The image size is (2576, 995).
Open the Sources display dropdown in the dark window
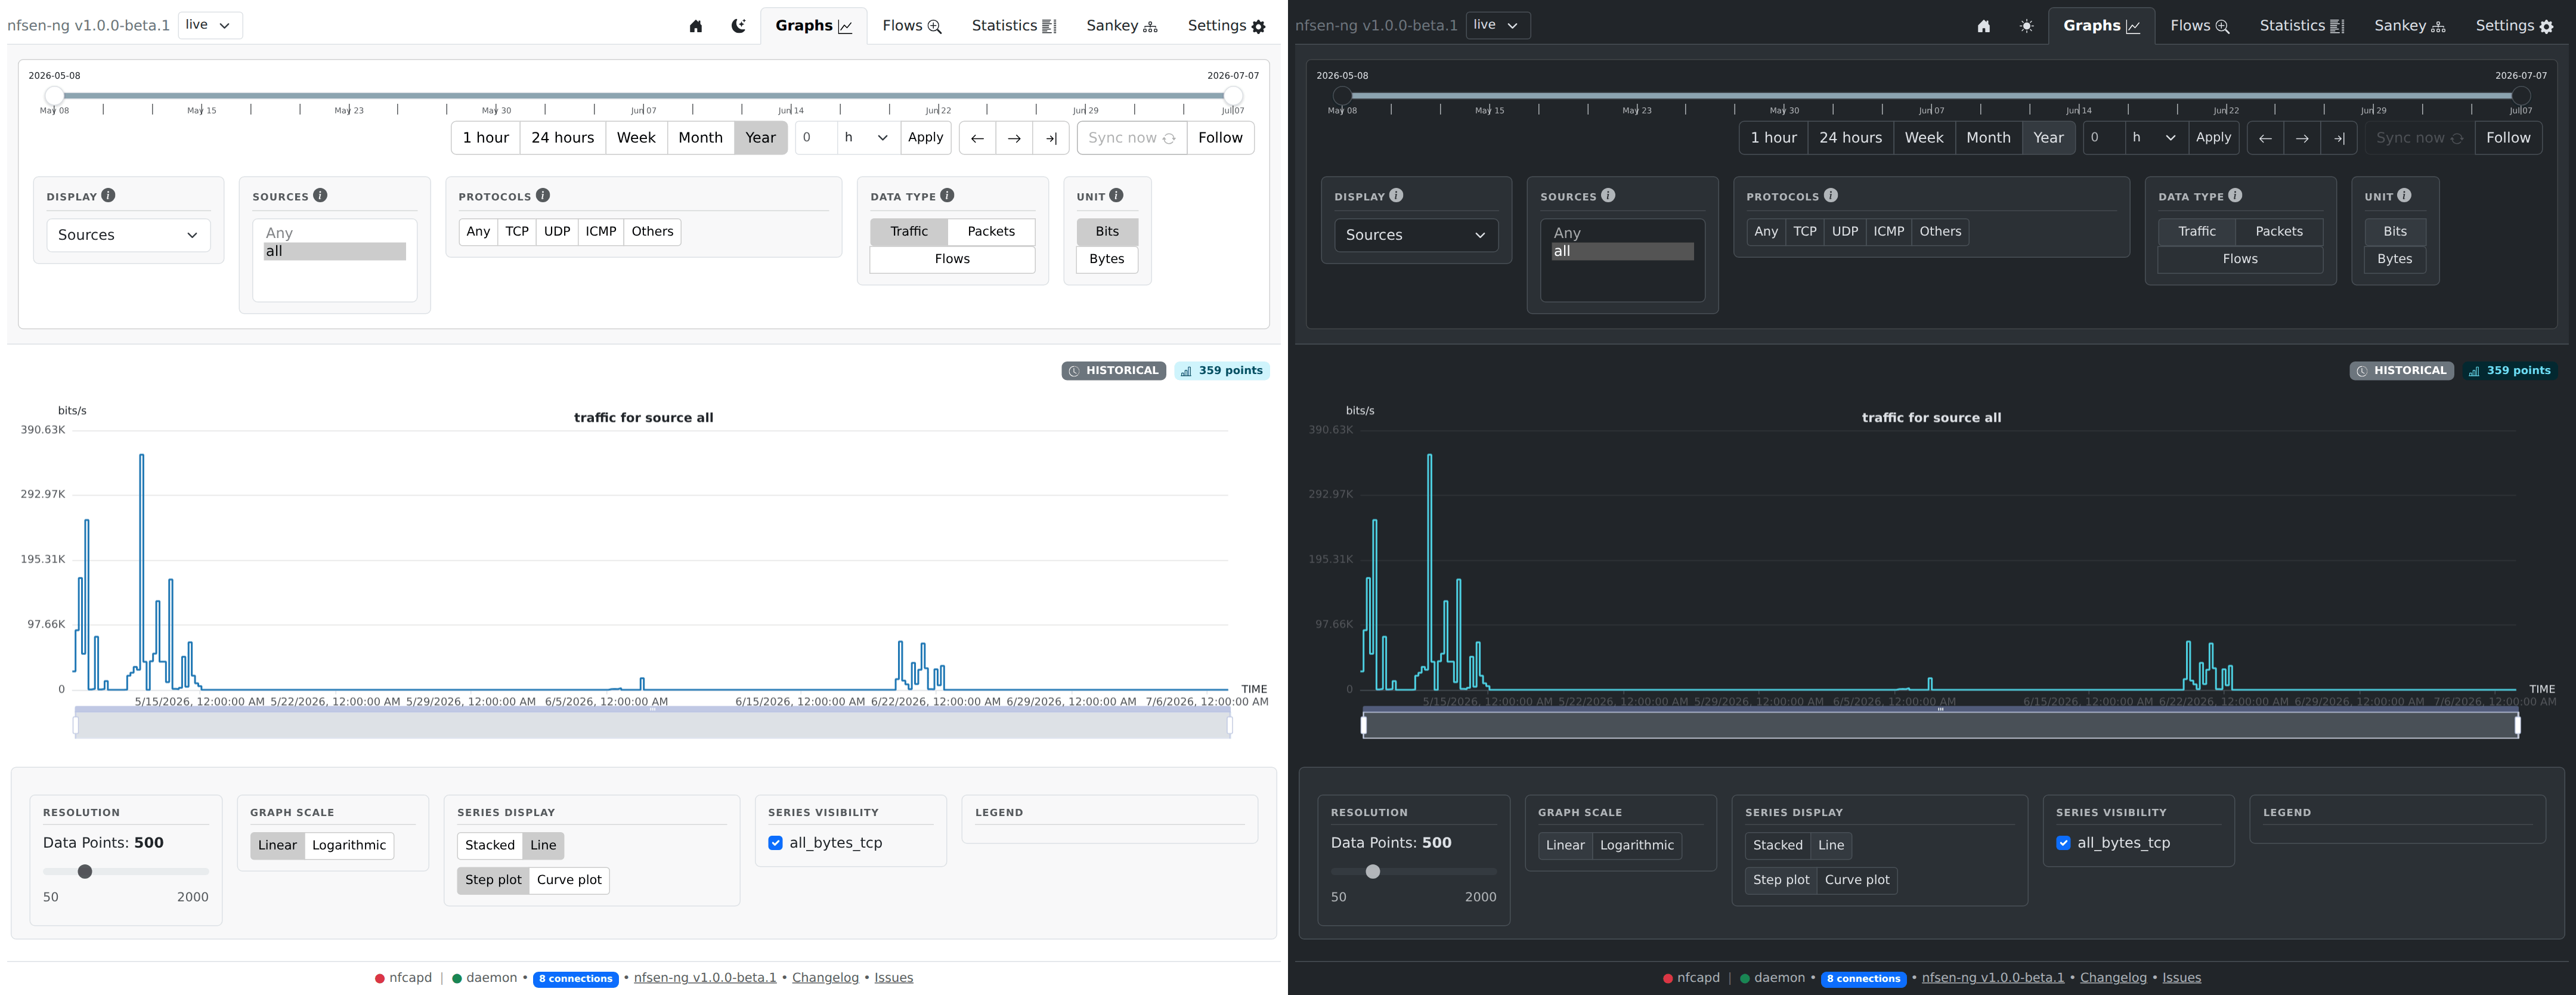pyautogui.click(x=1416, y=235)
